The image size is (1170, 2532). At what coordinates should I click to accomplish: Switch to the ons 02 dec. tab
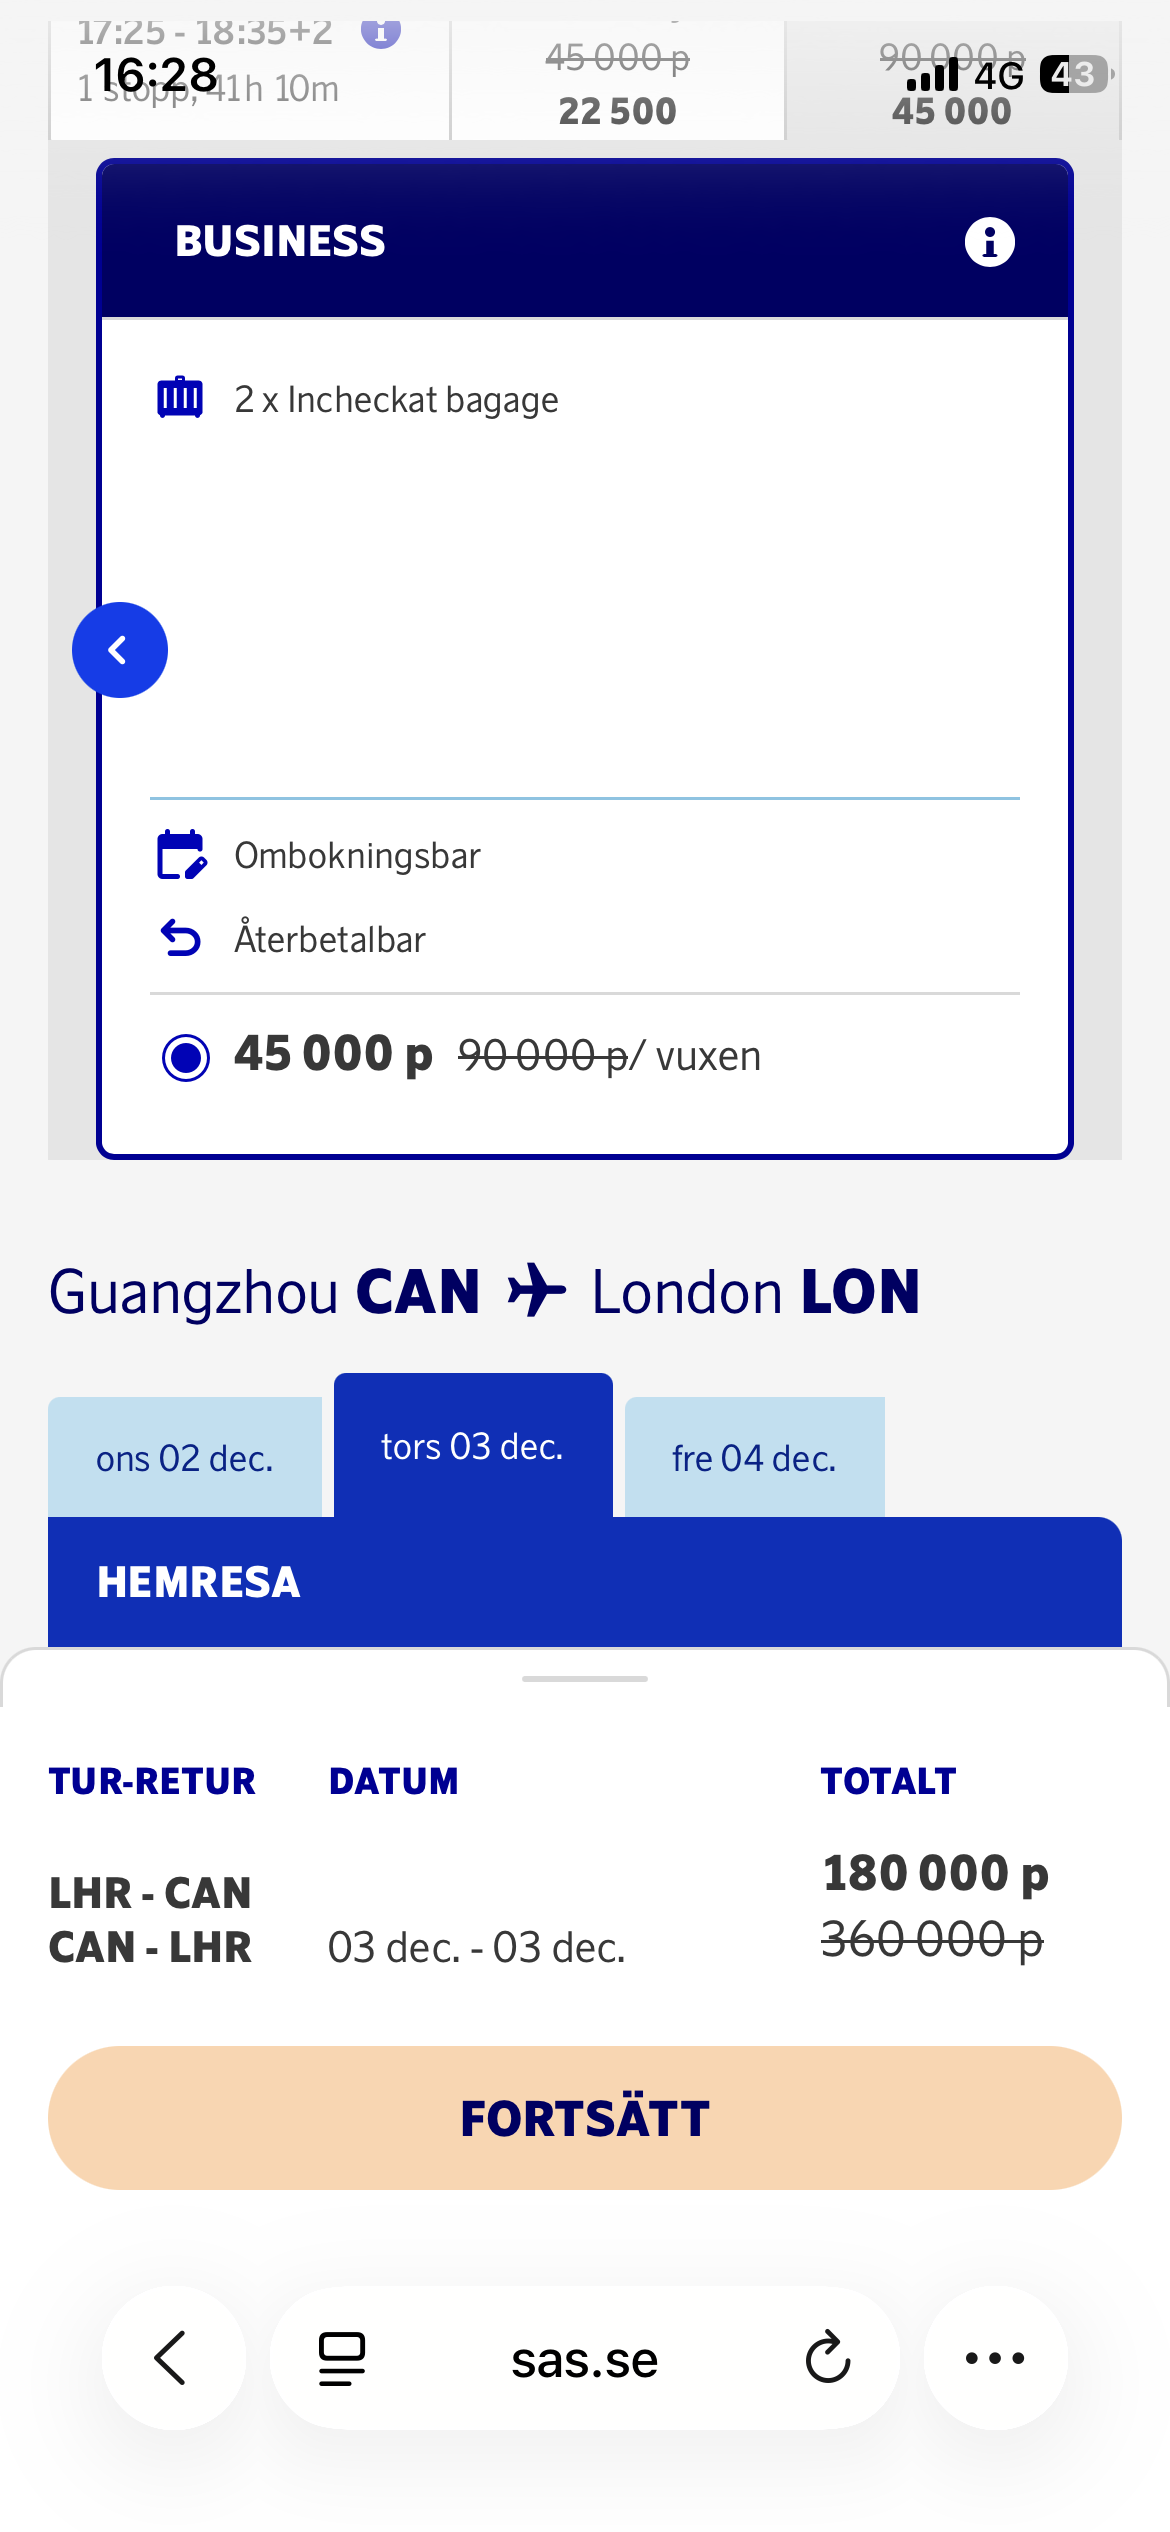tap(185, 1458)
